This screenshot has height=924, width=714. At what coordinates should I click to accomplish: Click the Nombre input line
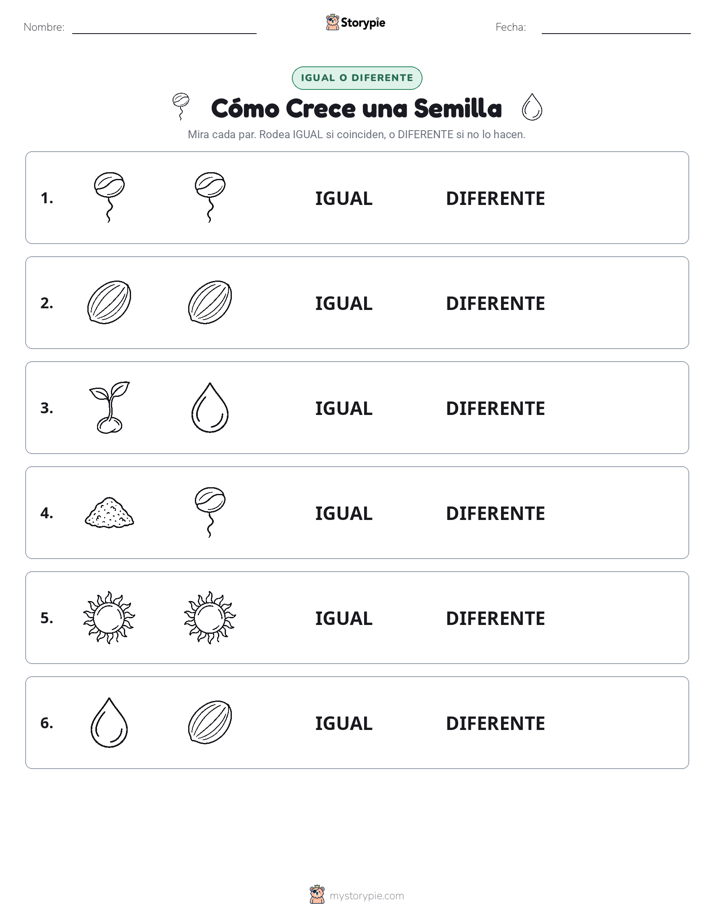pyautogui.click(x=164, y=27)
